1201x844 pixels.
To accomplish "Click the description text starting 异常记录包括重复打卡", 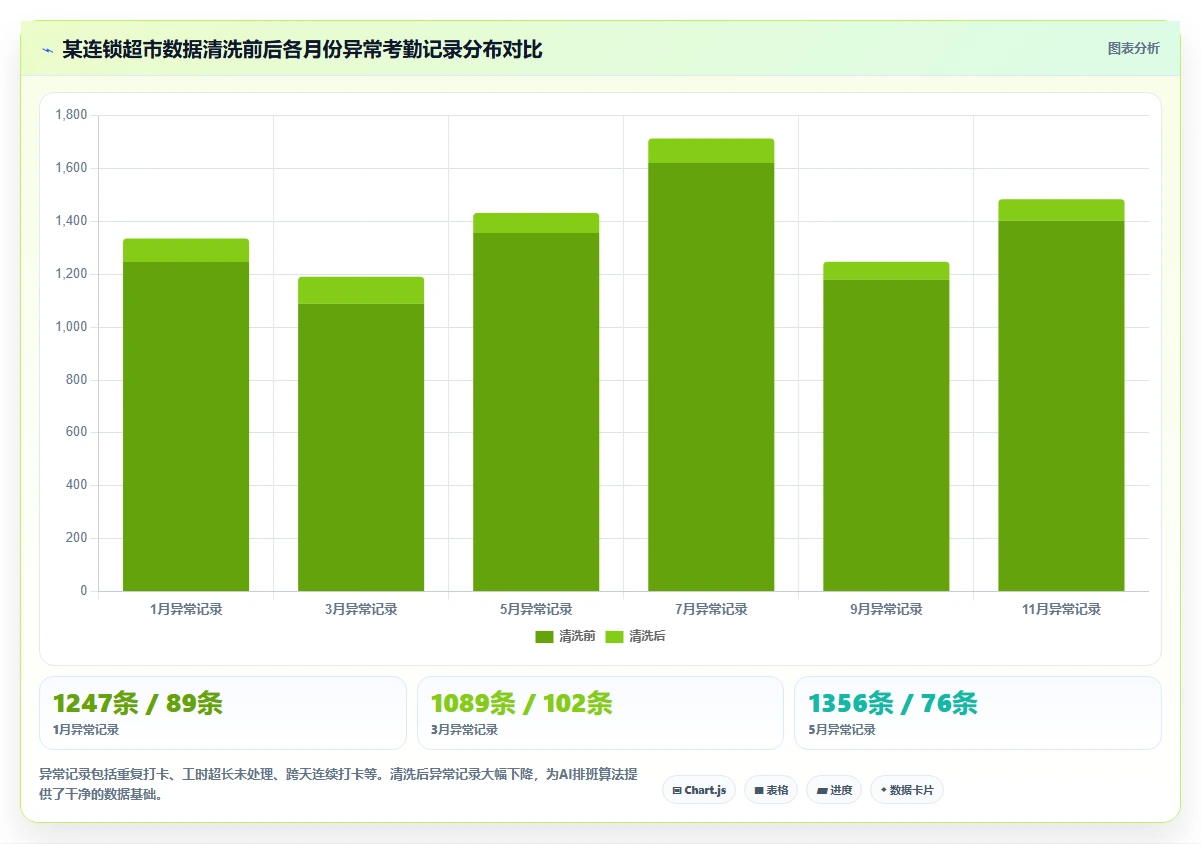I will click(338, 784).
